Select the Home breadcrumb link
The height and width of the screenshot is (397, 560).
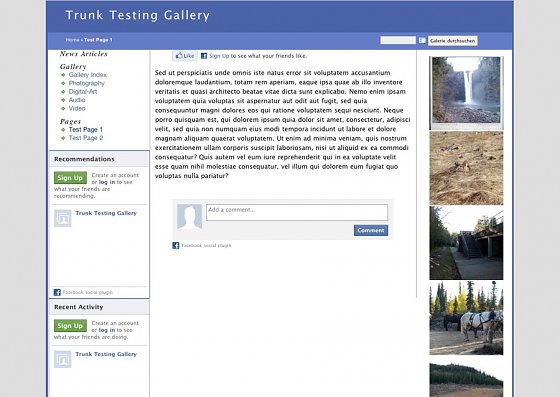72,40
